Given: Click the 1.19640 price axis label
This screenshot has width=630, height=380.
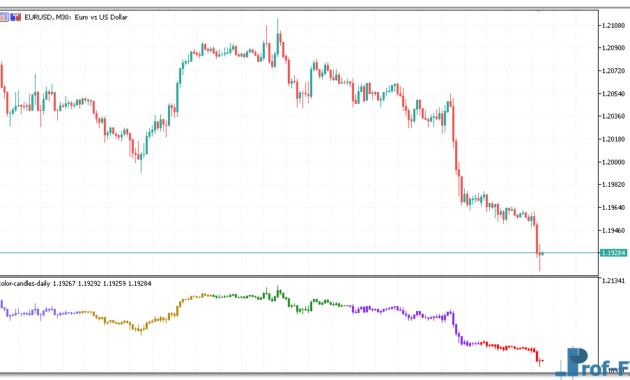Looking at the screenshot, I should click(613, 207).
